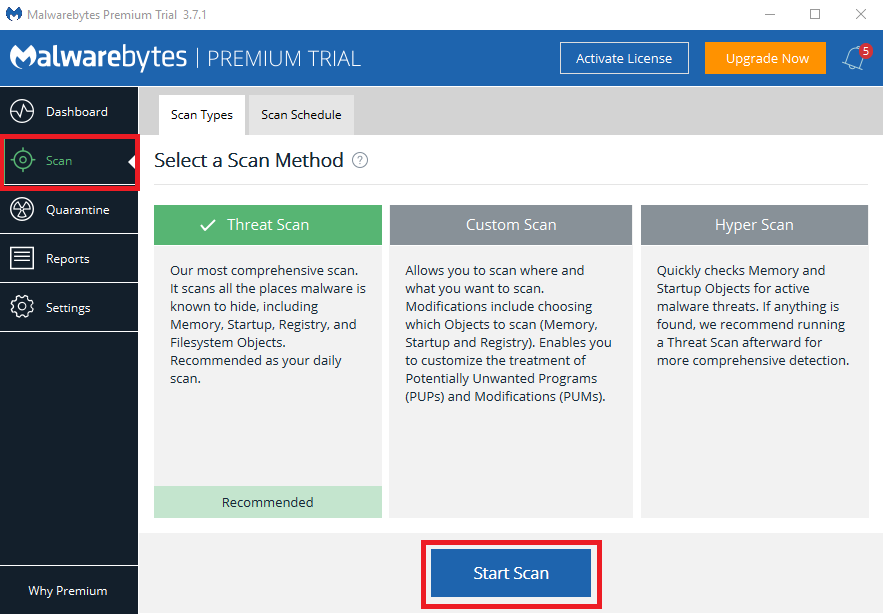
Task: Click the Threat Scan checkmark icon
Action: click(208, 225)
